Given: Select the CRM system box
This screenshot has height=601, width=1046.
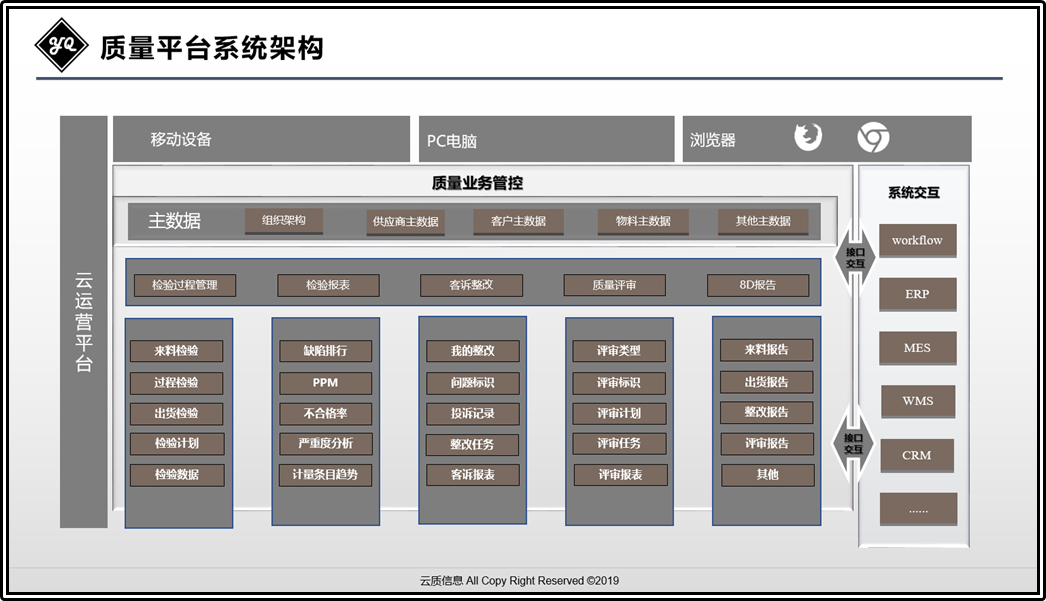Looking at the screenshot, I should point(917,456).
